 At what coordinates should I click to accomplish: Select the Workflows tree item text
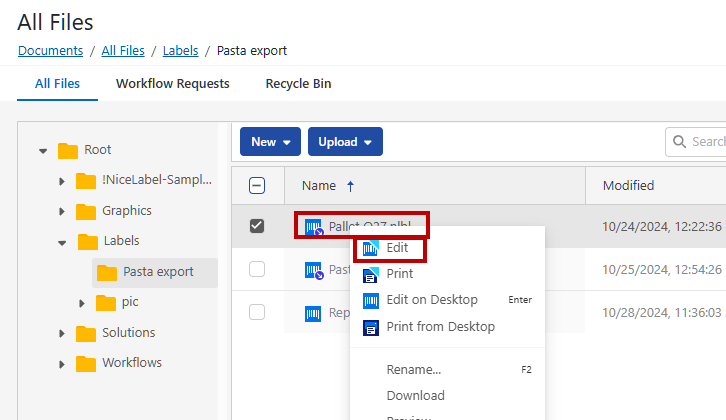point(132,363)
